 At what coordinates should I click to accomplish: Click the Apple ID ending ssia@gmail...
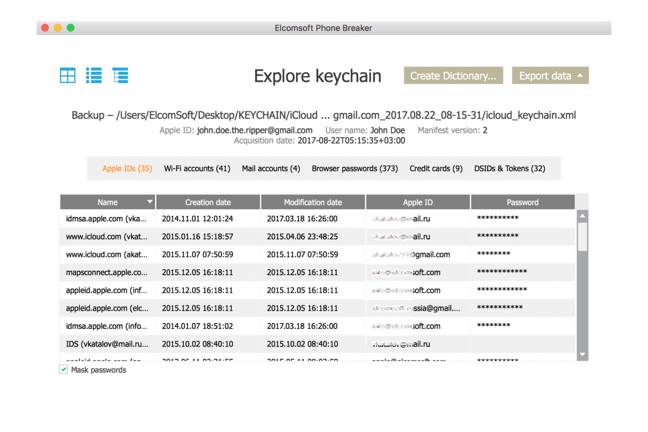415,308
